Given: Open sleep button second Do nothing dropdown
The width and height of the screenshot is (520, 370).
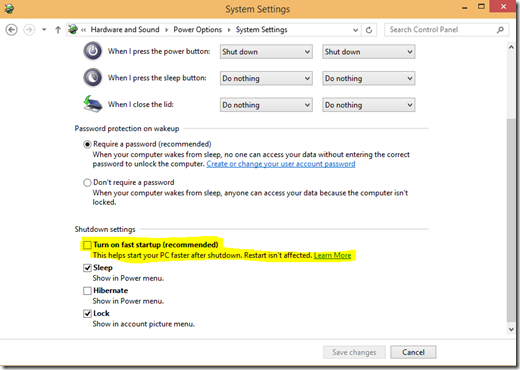Looking at the screenshot, I should point(368,78).
